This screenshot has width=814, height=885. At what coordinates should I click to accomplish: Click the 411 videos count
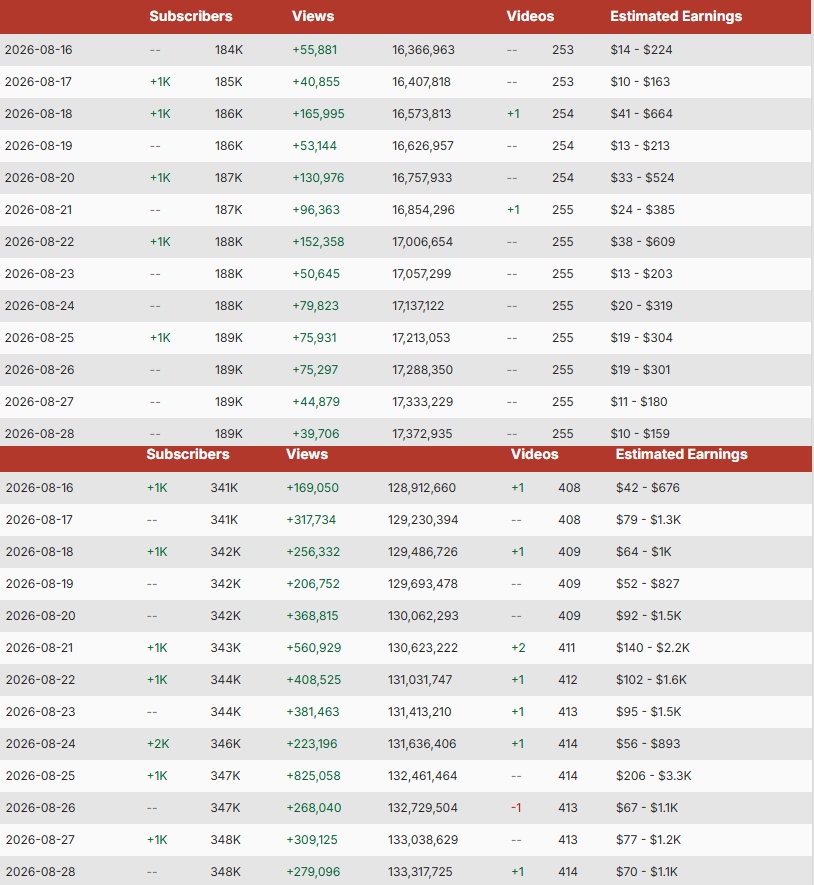(567, 648)
